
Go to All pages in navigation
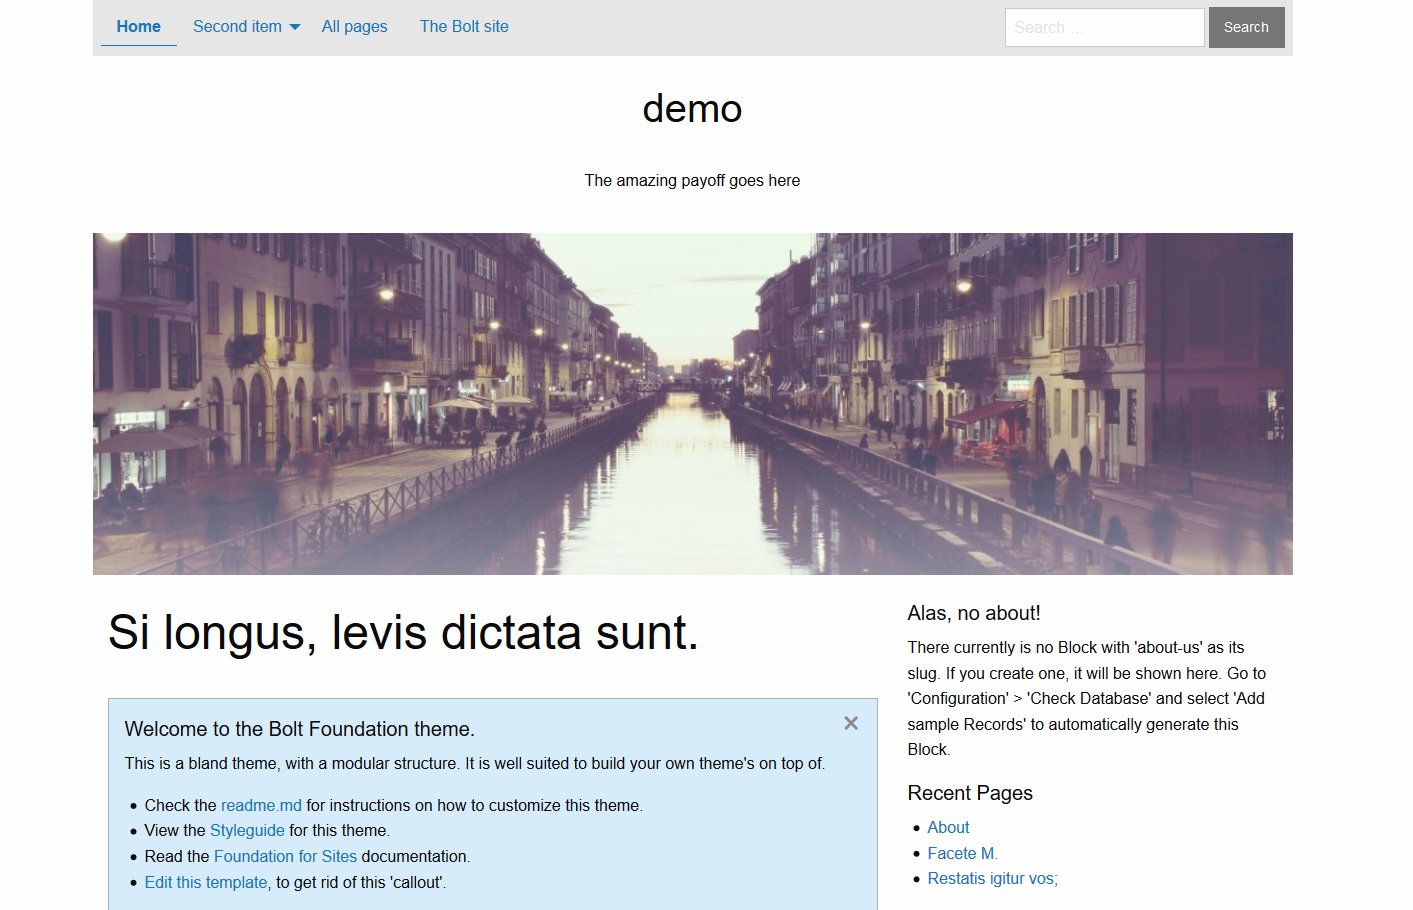(x=354, y=26)
